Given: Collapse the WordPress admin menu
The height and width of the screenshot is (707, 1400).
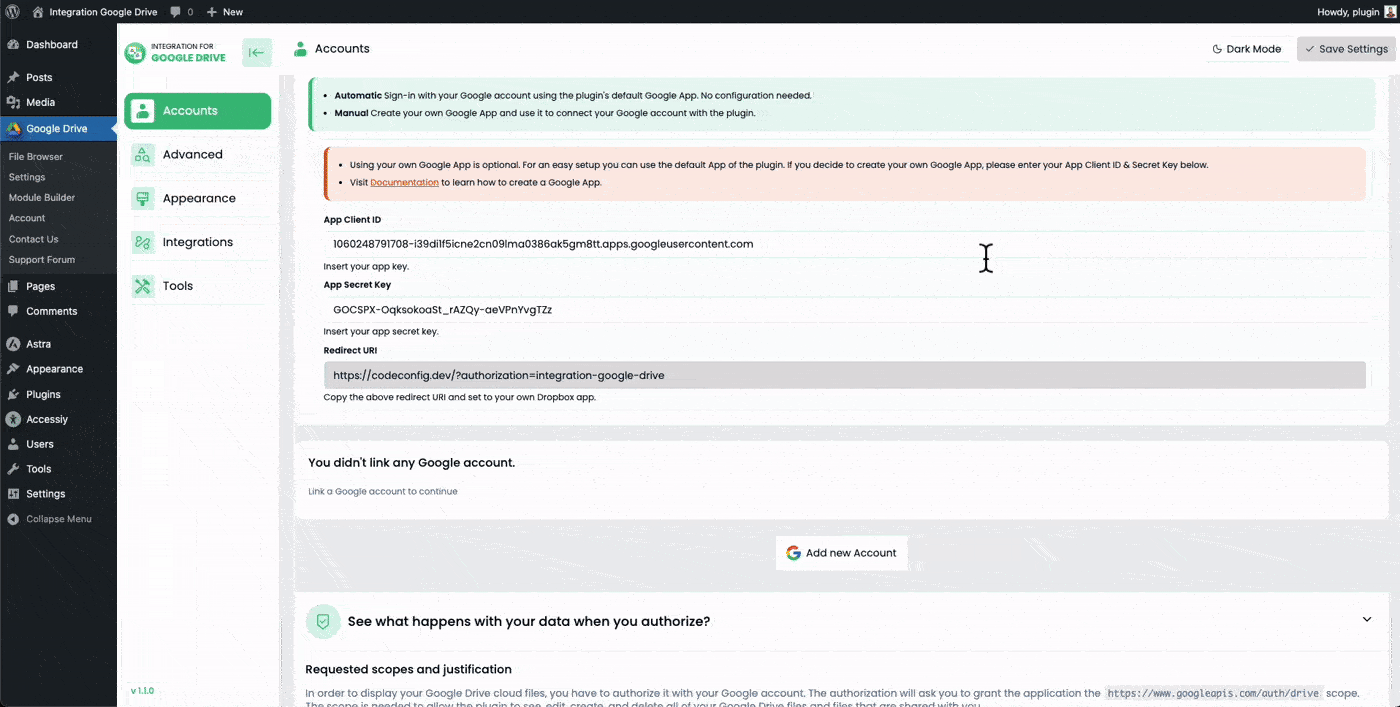Looking at the screenshot, I should tap(50, 519).
